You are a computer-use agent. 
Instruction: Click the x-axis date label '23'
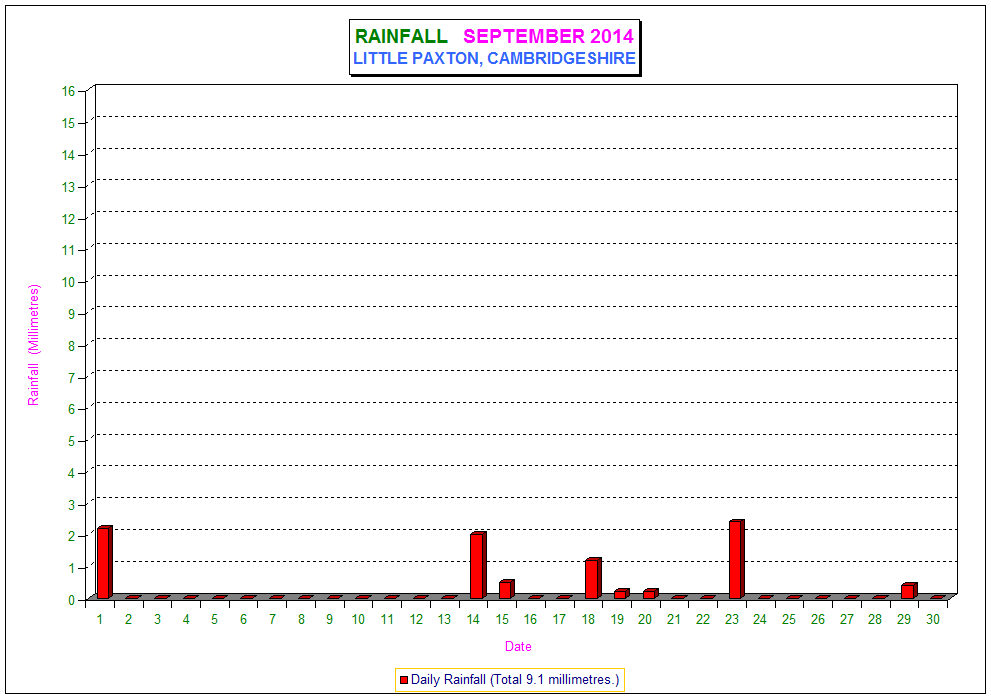point(732,620)
